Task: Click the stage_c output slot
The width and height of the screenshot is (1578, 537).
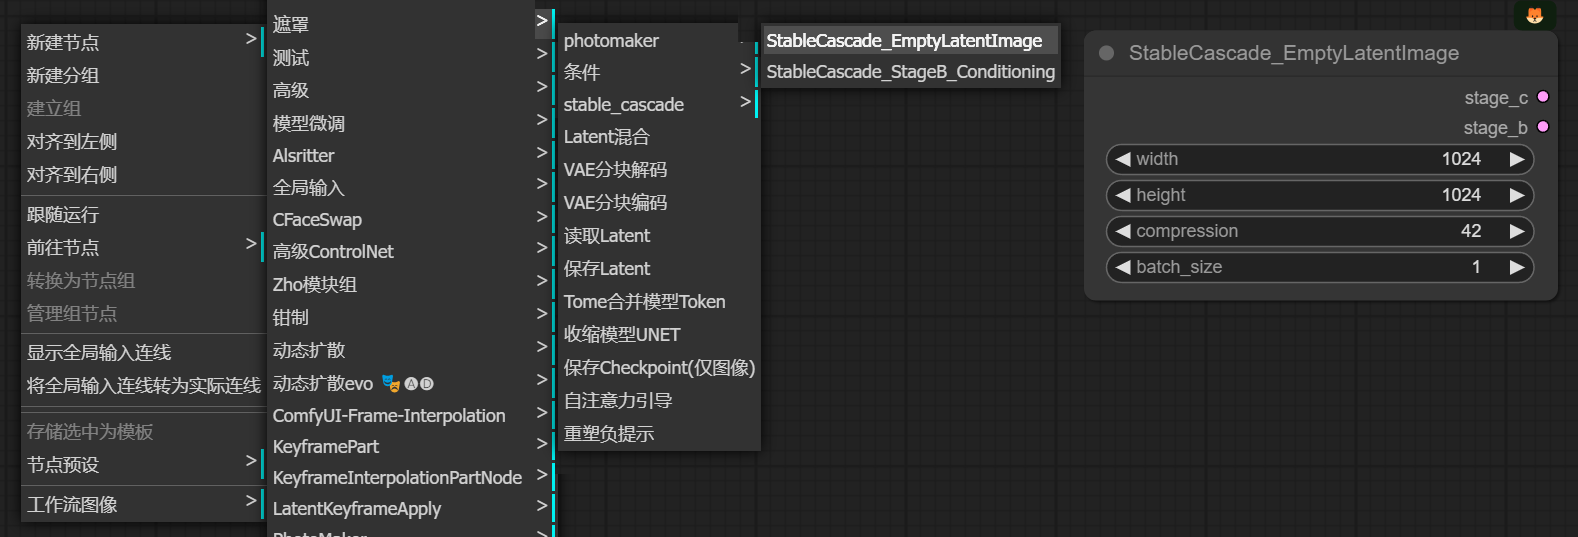Action: point(1543,97)
